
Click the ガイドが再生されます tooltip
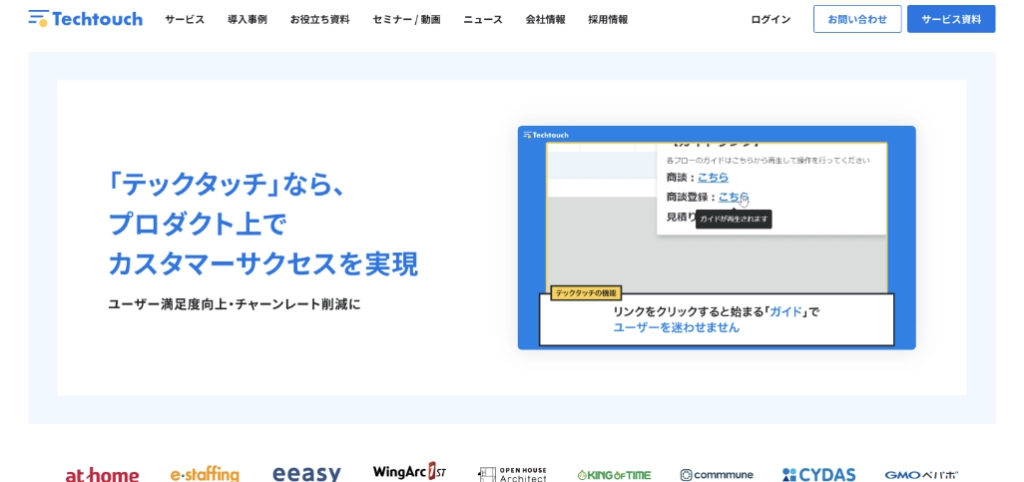pyautogui.click(x=734, y=219)
